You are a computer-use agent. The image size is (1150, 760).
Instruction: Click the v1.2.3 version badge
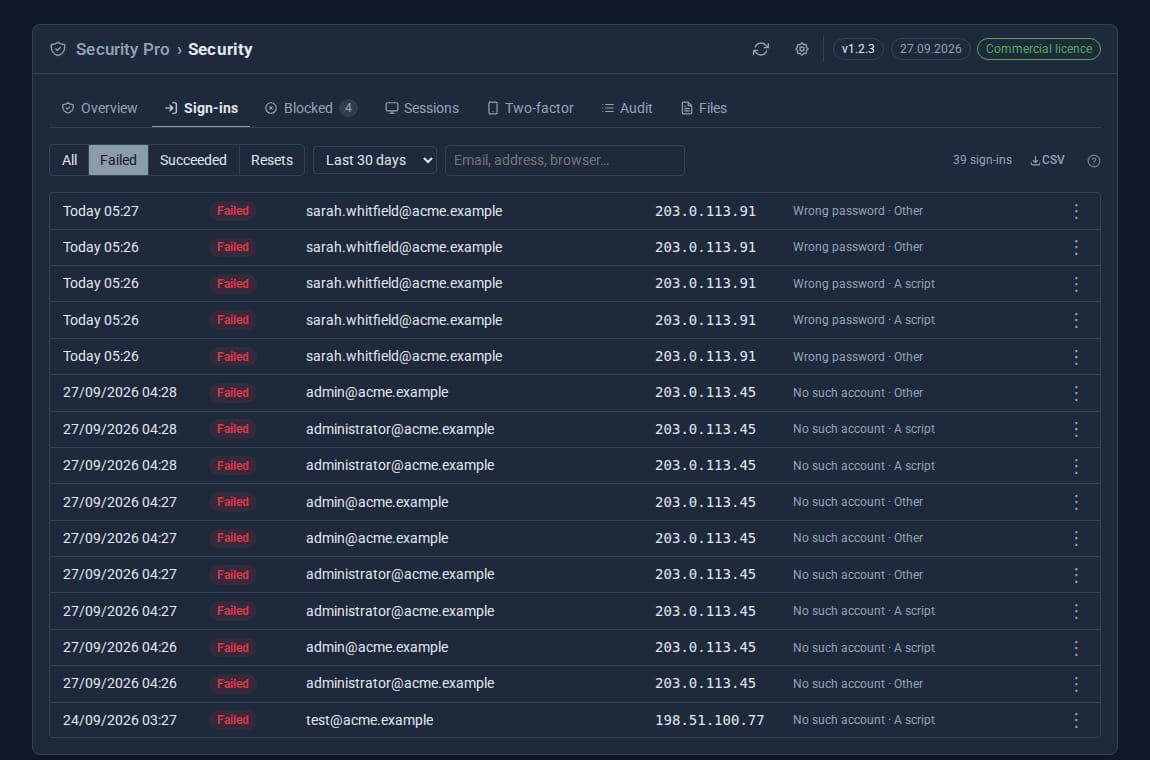point(858,49)
